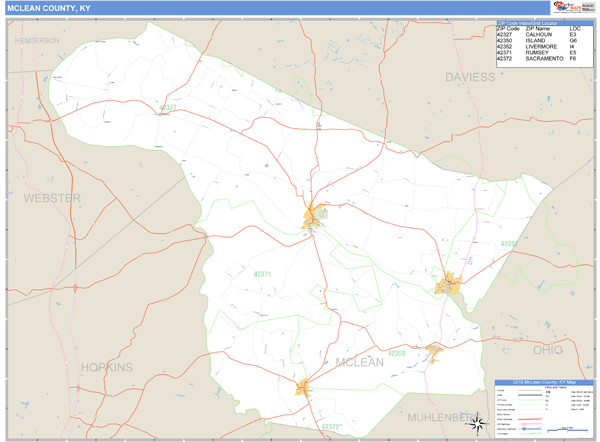
Task: Click the ZIP Name column header
Action: (x=538, y=29)
